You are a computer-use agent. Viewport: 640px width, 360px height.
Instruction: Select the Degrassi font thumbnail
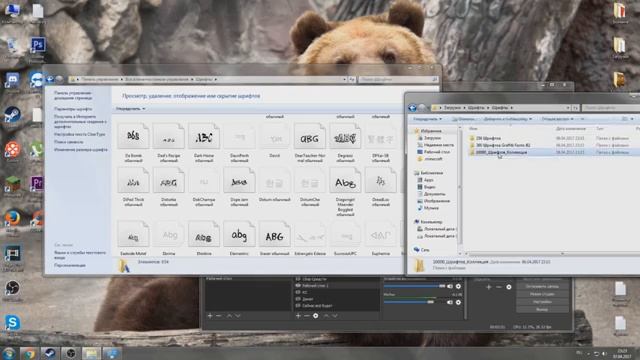click(345, 136)
